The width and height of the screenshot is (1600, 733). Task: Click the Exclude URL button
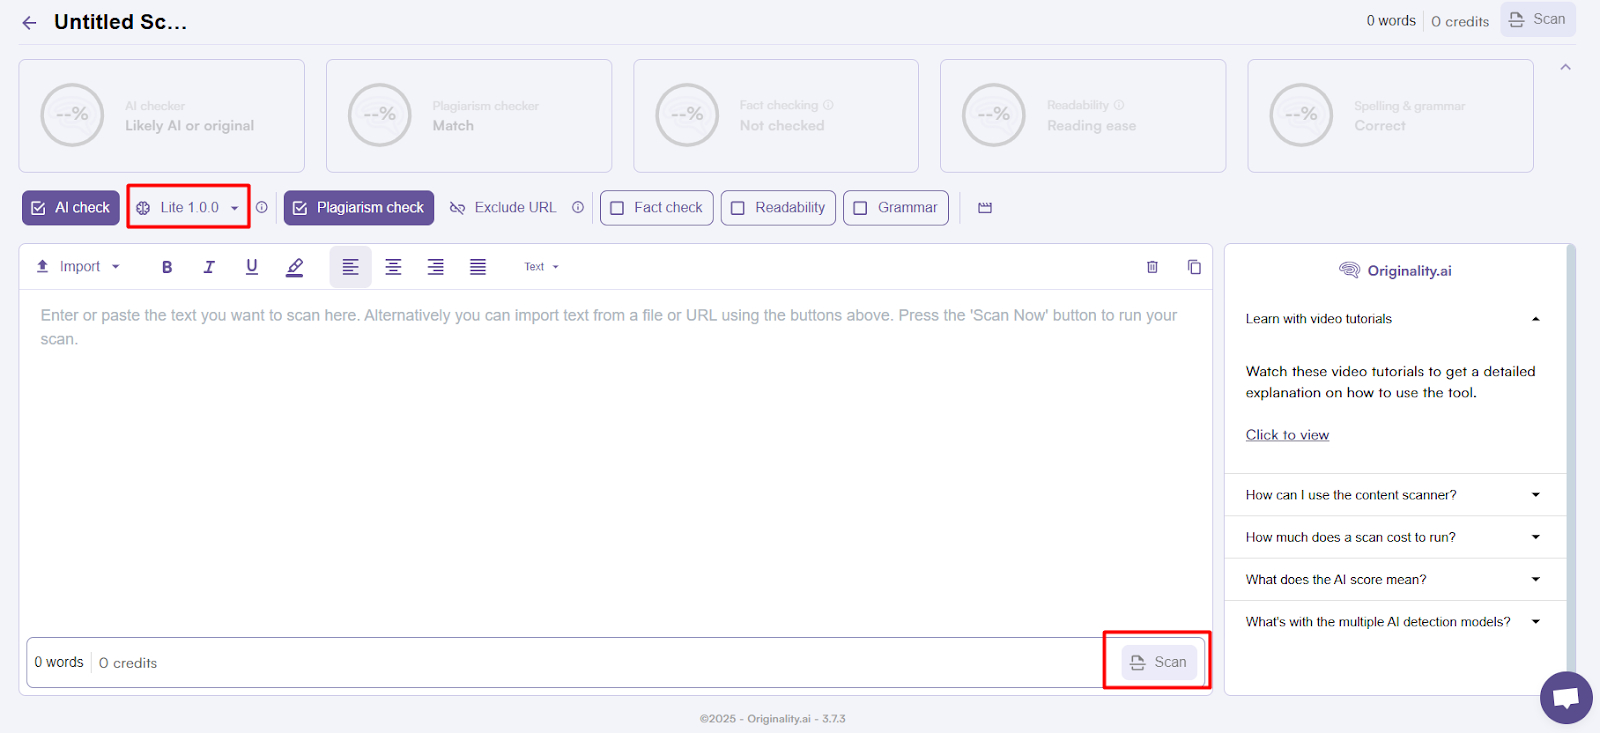(x=503, y=208)
